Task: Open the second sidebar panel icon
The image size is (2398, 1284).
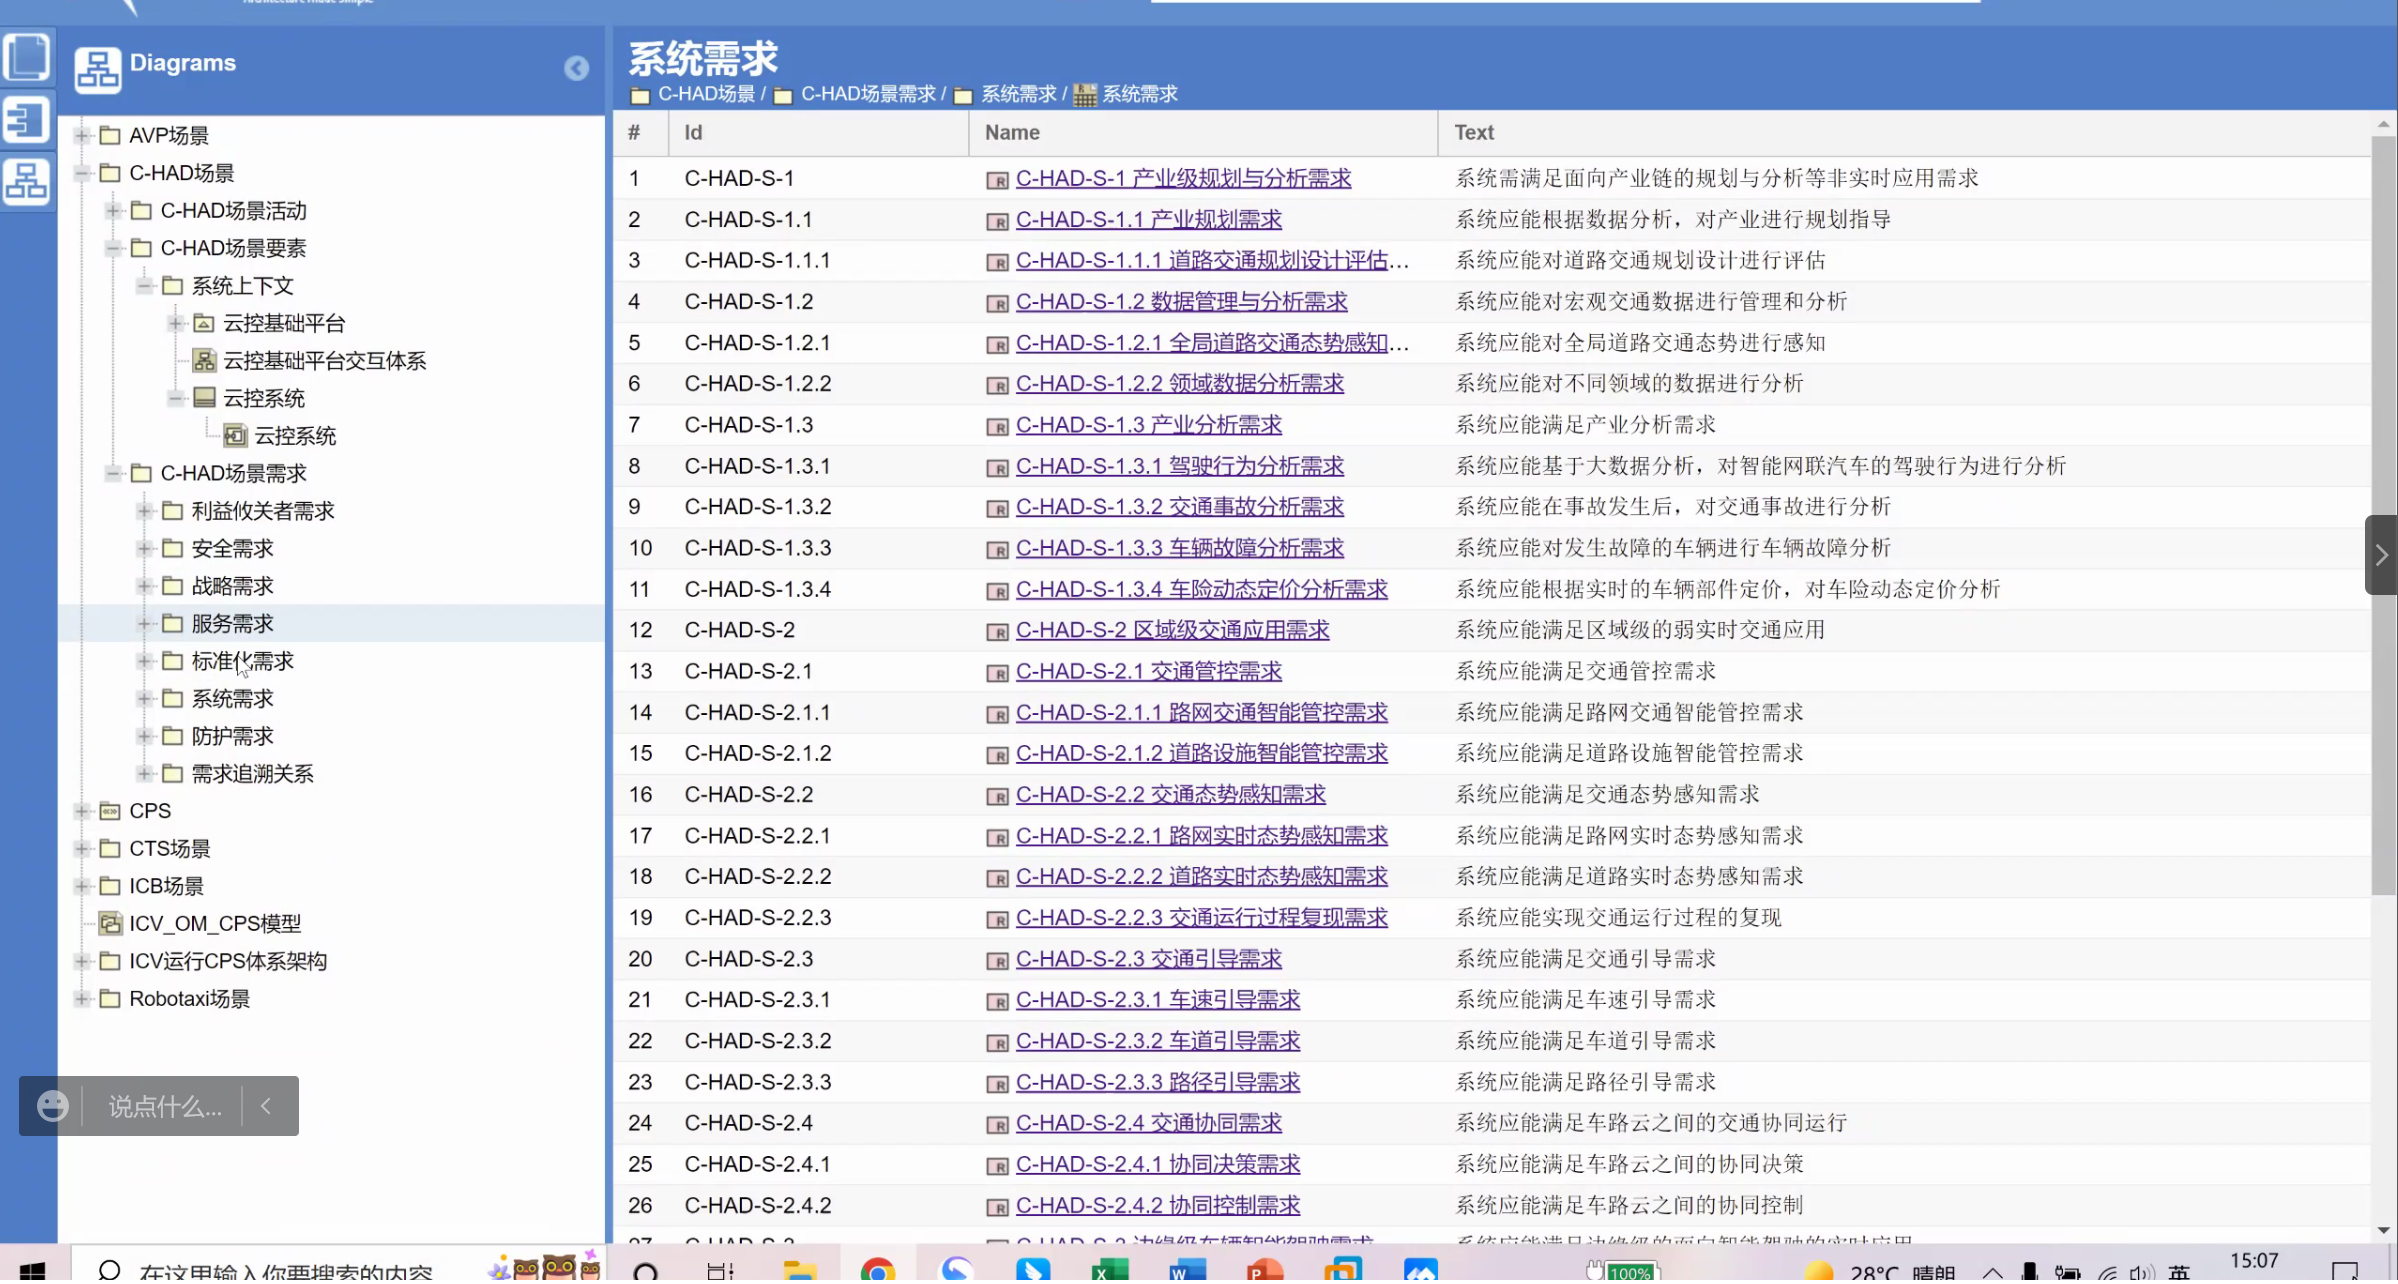Action: point(27,119)
